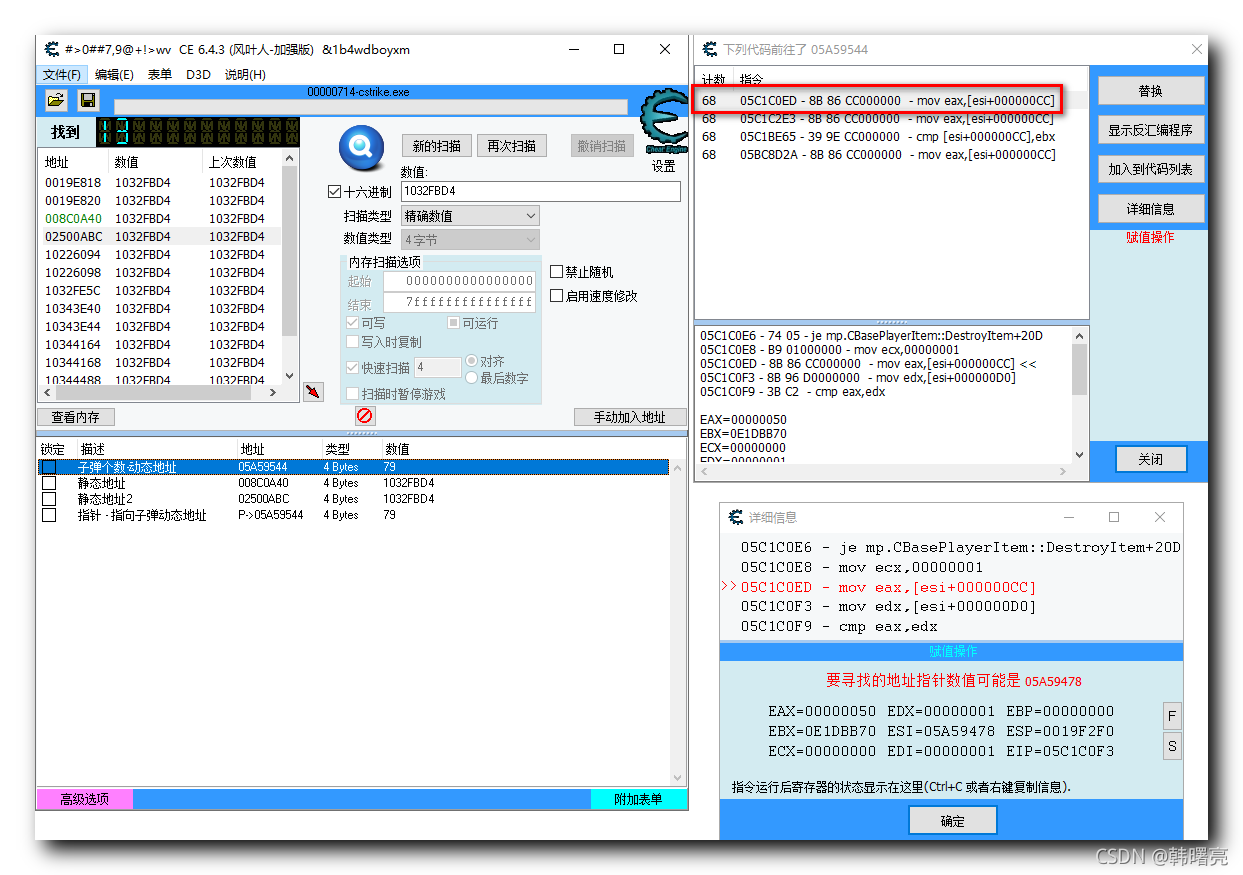This screenshot has width=1243, height=875.
Task: Select the 最后数字 radio button
Action: [x=472, y=378]
